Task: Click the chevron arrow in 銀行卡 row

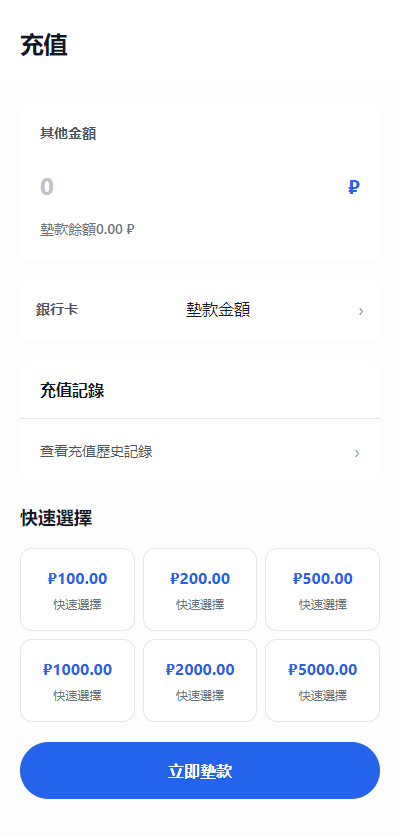Action: pyautogui.click(x=361, y=311)
